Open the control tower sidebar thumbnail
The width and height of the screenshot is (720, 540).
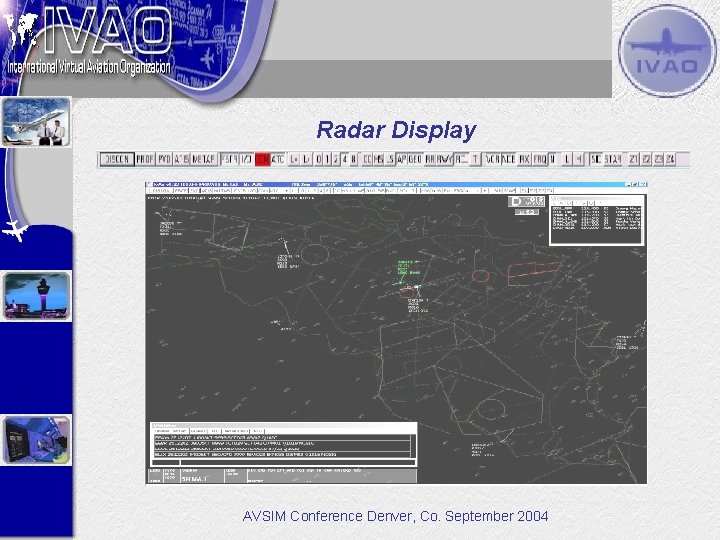[x=37, y=296]
